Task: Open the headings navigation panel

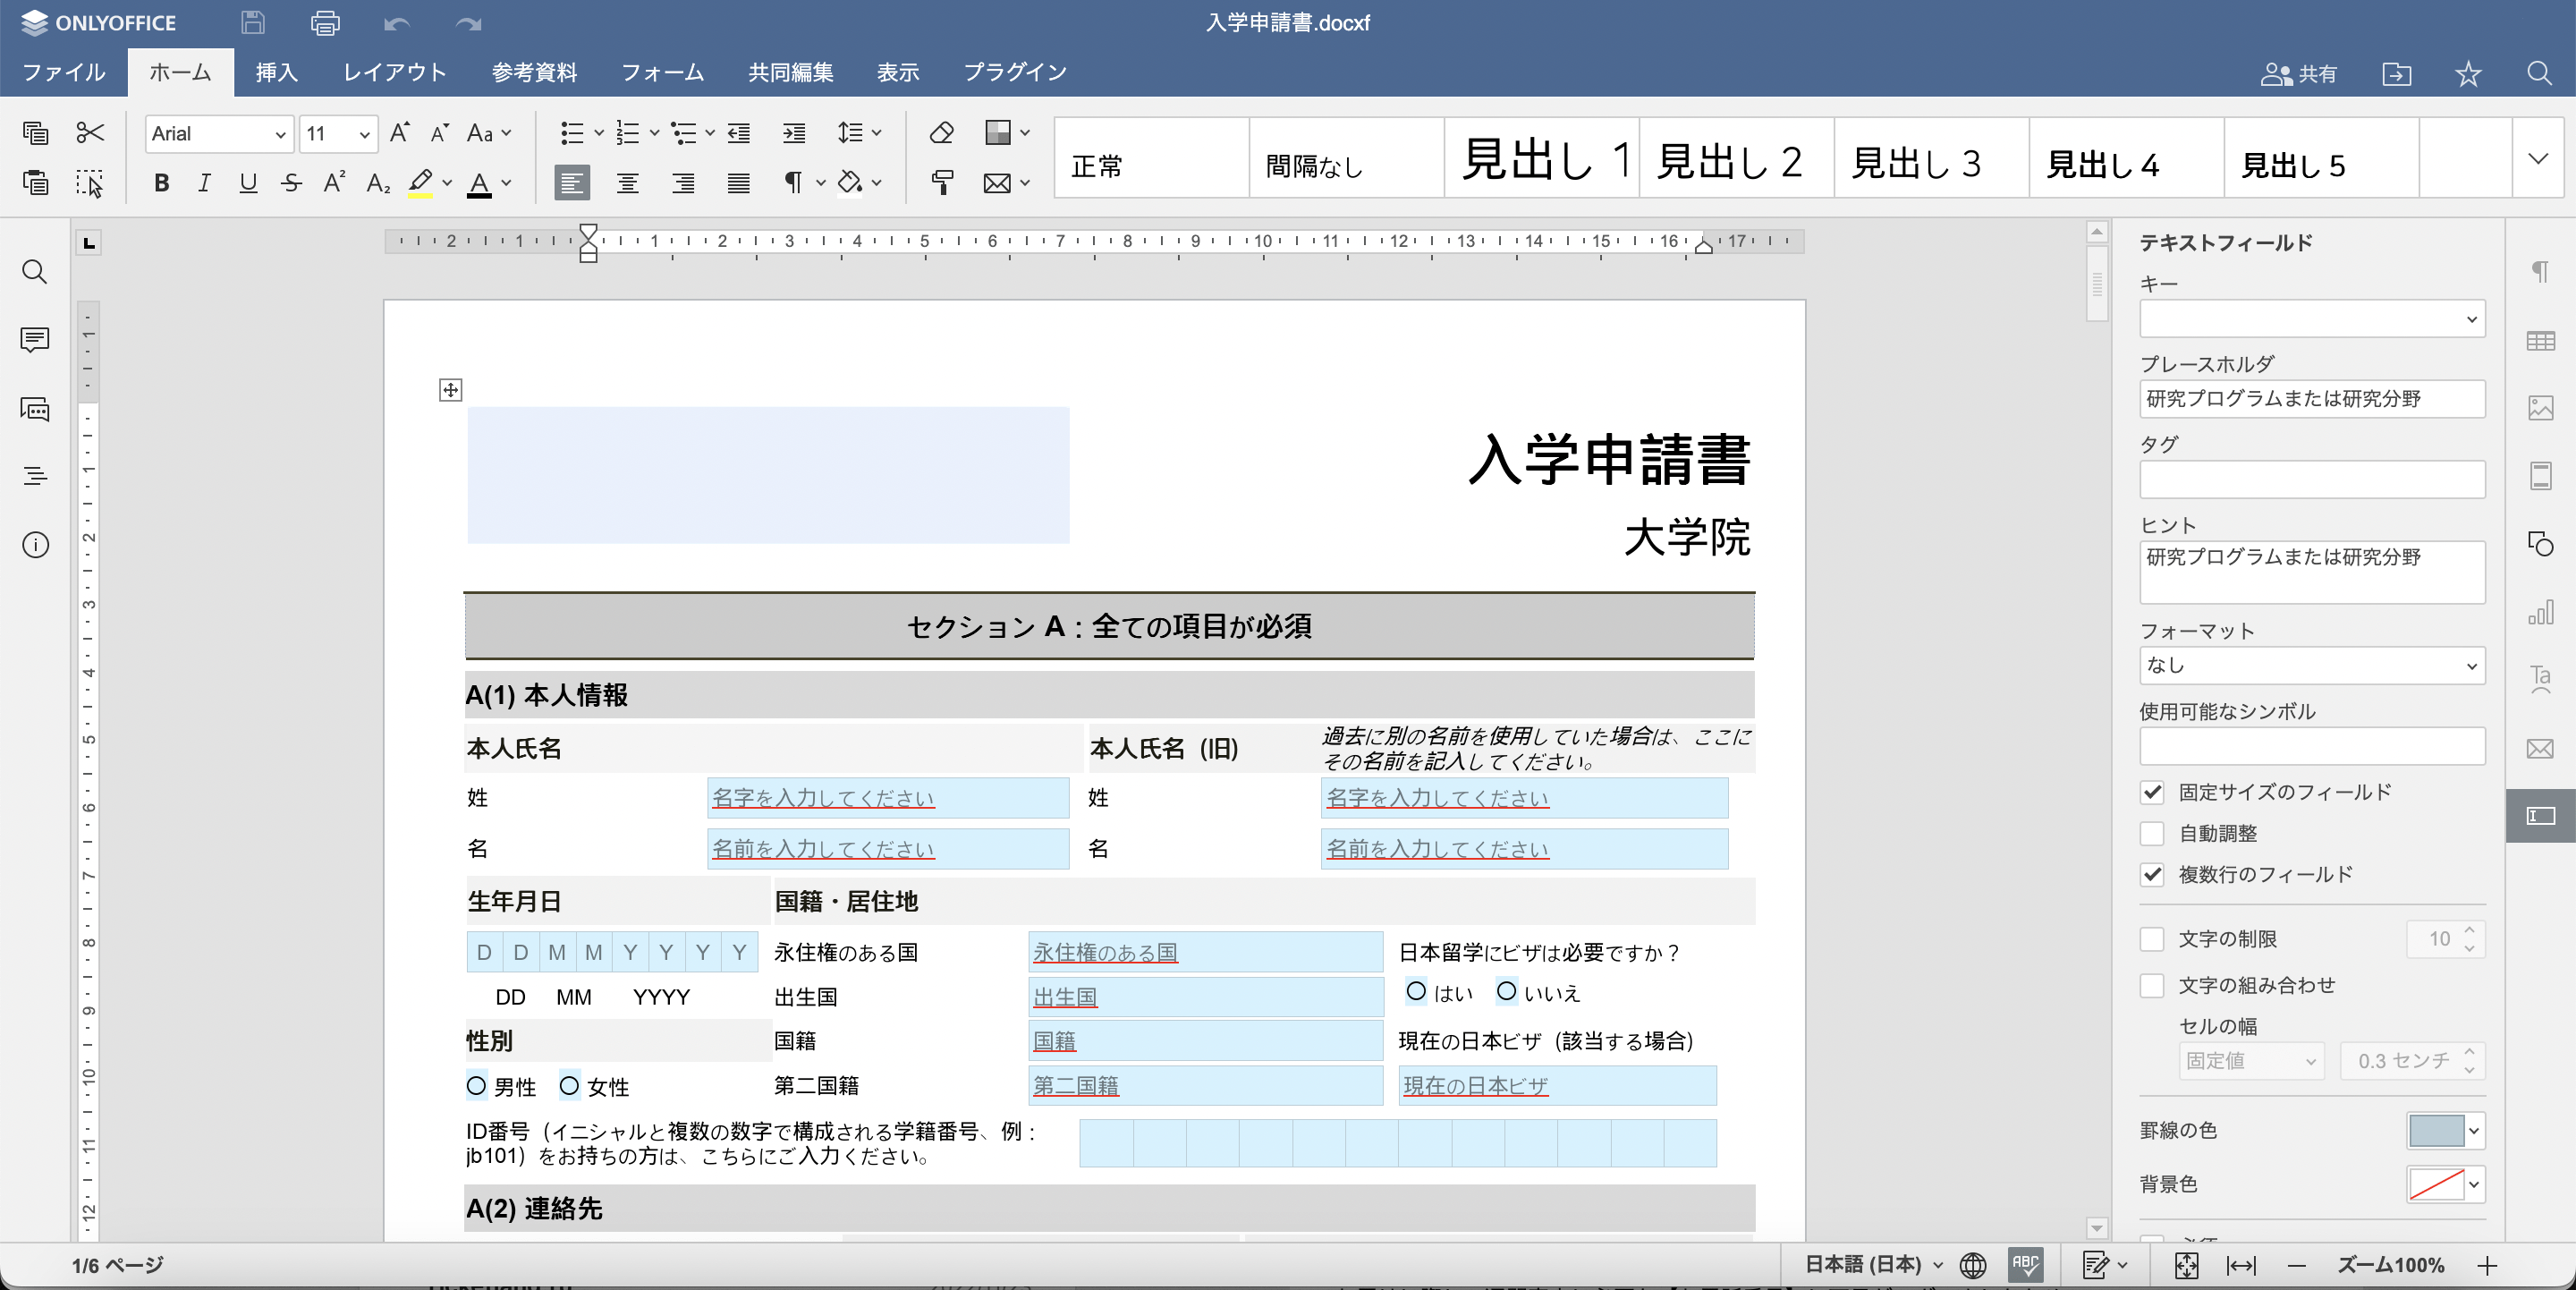Action: (x=34, y=476)
